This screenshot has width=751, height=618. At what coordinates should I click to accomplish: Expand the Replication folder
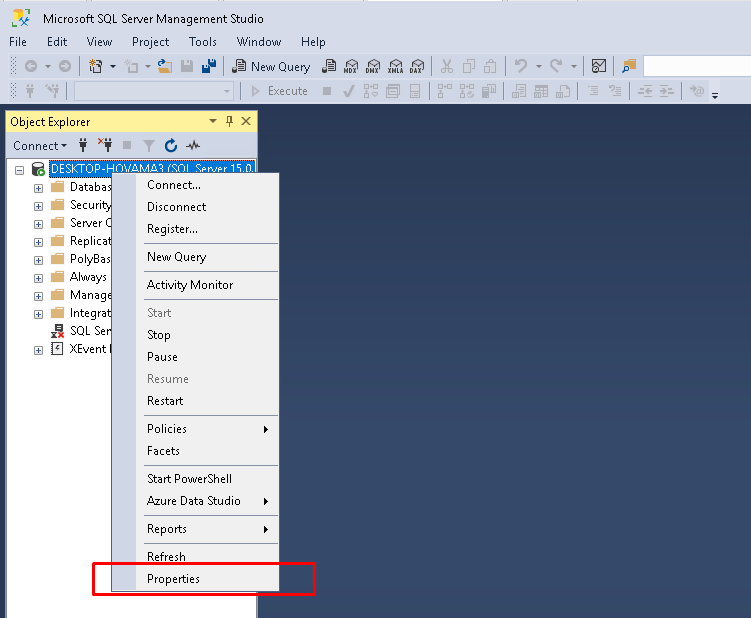click(38, 242)
